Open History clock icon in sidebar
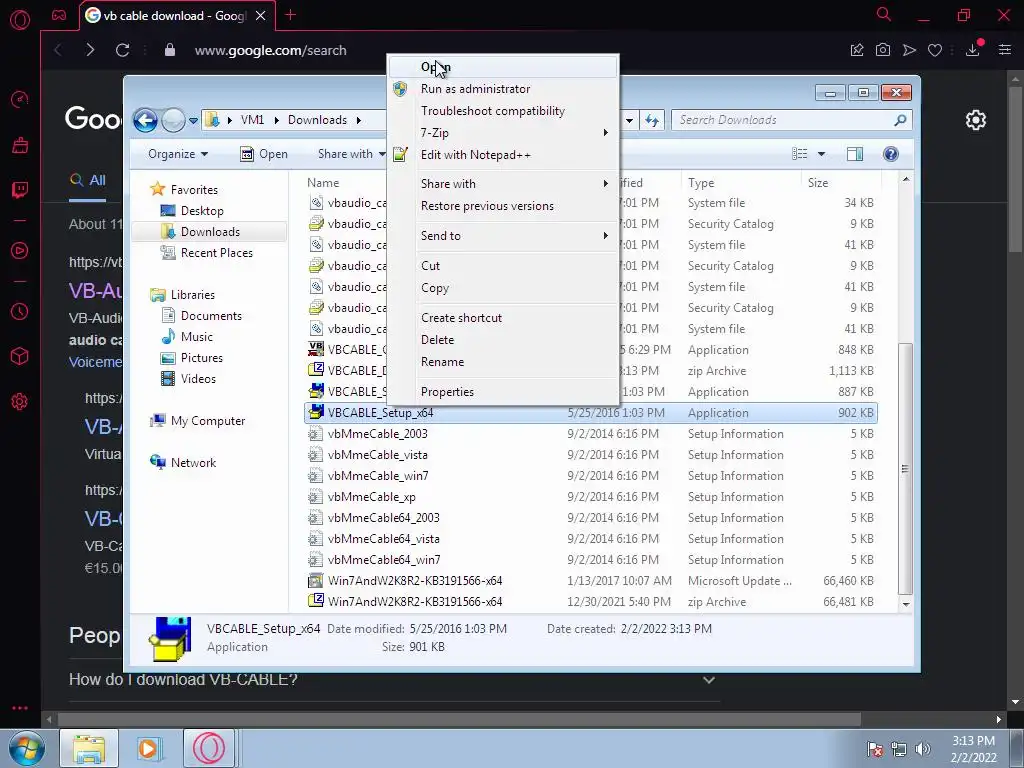This screenshot has height=768, width=1024. tap(20, 312)
